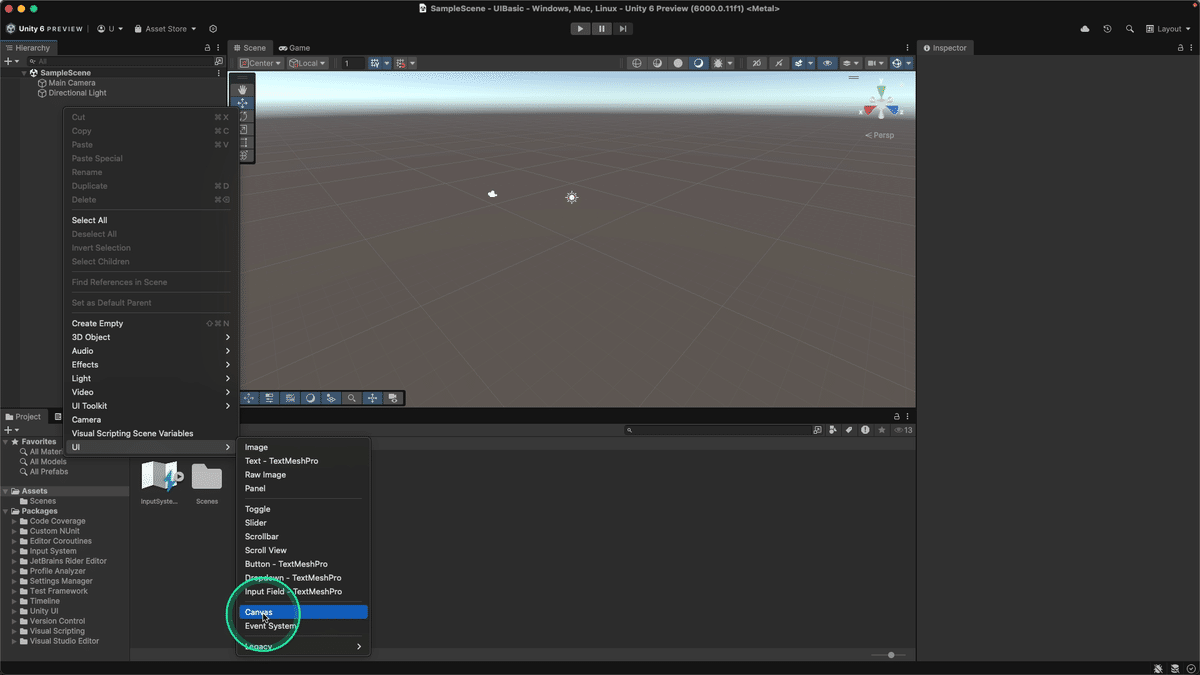The width and height of the screenshot is (1200, 675).
Task: Open the account U dropdown
Action: (111, 29)
